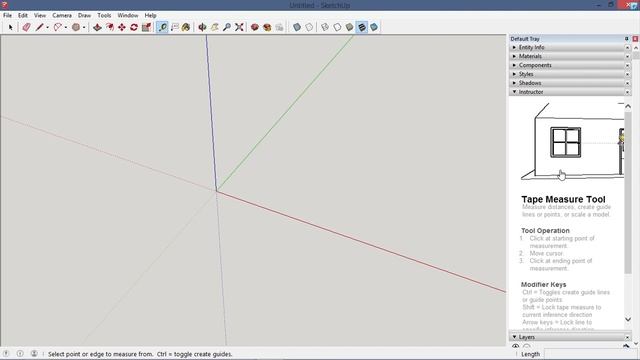Activate the Orbit camera tool
The height and width of the screenshot is (360, 640).
tap(202, 27)
